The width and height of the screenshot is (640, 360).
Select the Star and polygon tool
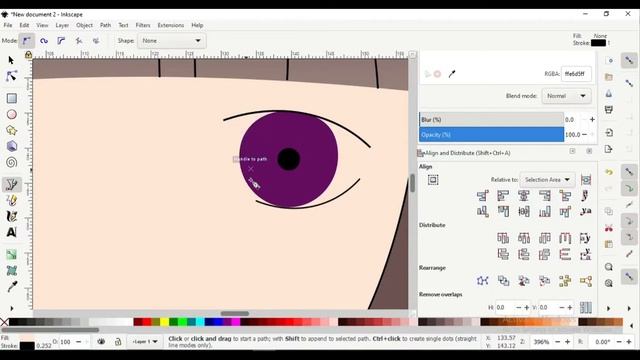pyautogui.click(x=11, y=130)
